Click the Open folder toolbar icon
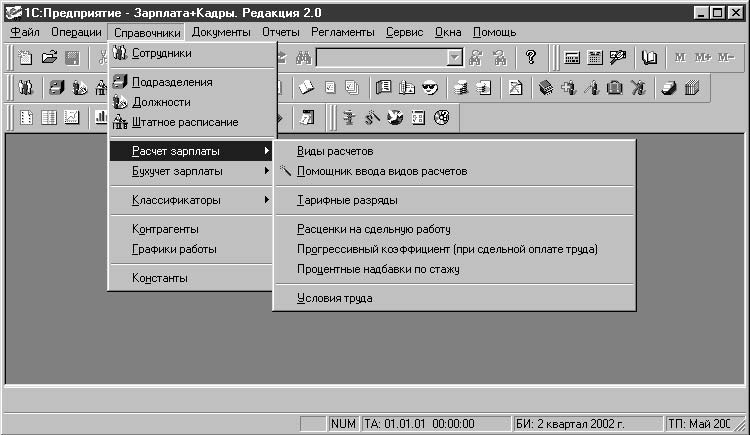This screenshot has height=435, width=750. pyautogui.click(x=49, y=58)
